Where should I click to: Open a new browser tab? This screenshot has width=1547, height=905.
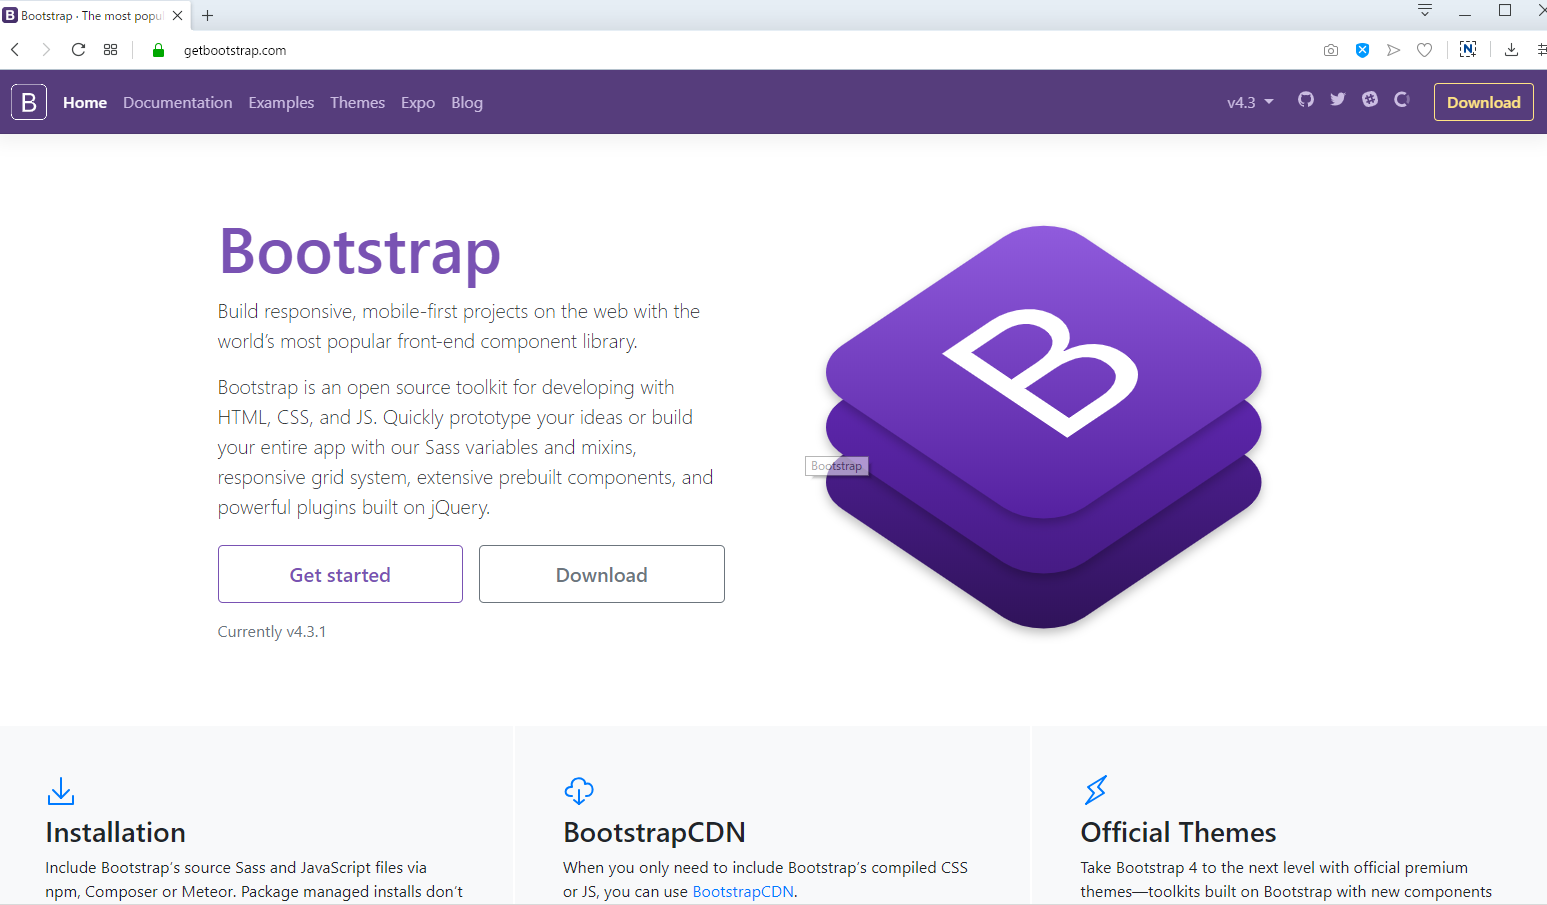(207, 16)
